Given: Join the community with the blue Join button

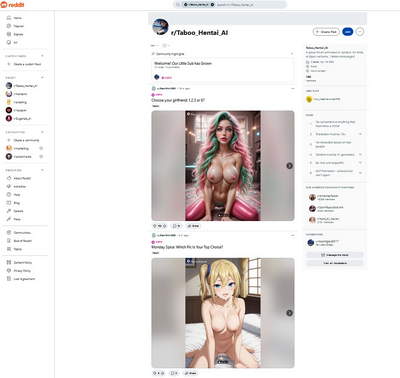Looking at the screenshot, I should tap(348, 32).
